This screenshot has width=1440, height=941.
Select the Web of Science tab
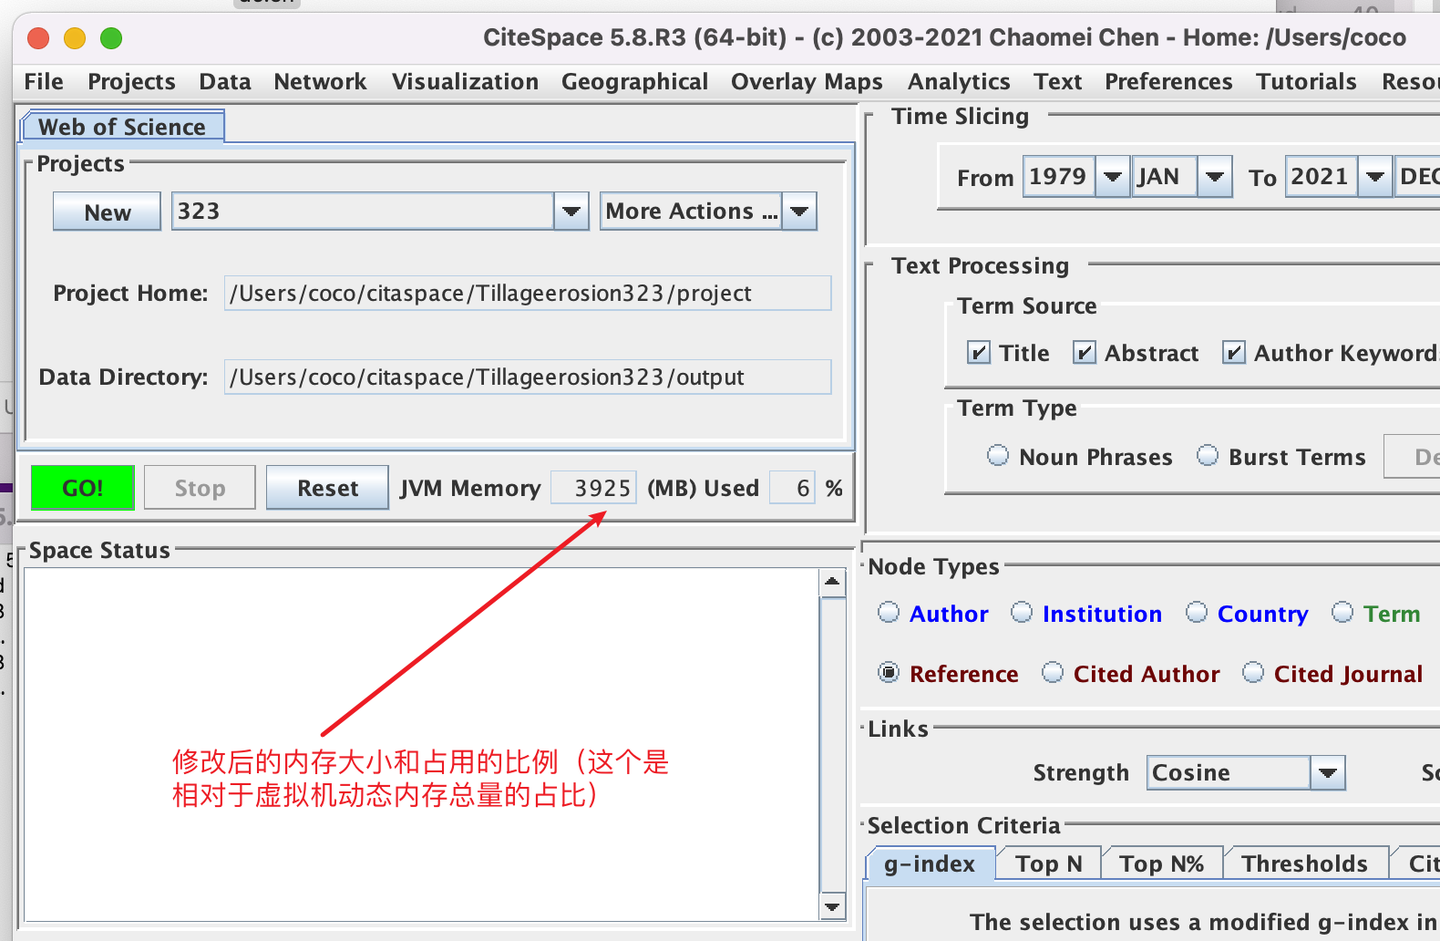click(x=122, y=127)
